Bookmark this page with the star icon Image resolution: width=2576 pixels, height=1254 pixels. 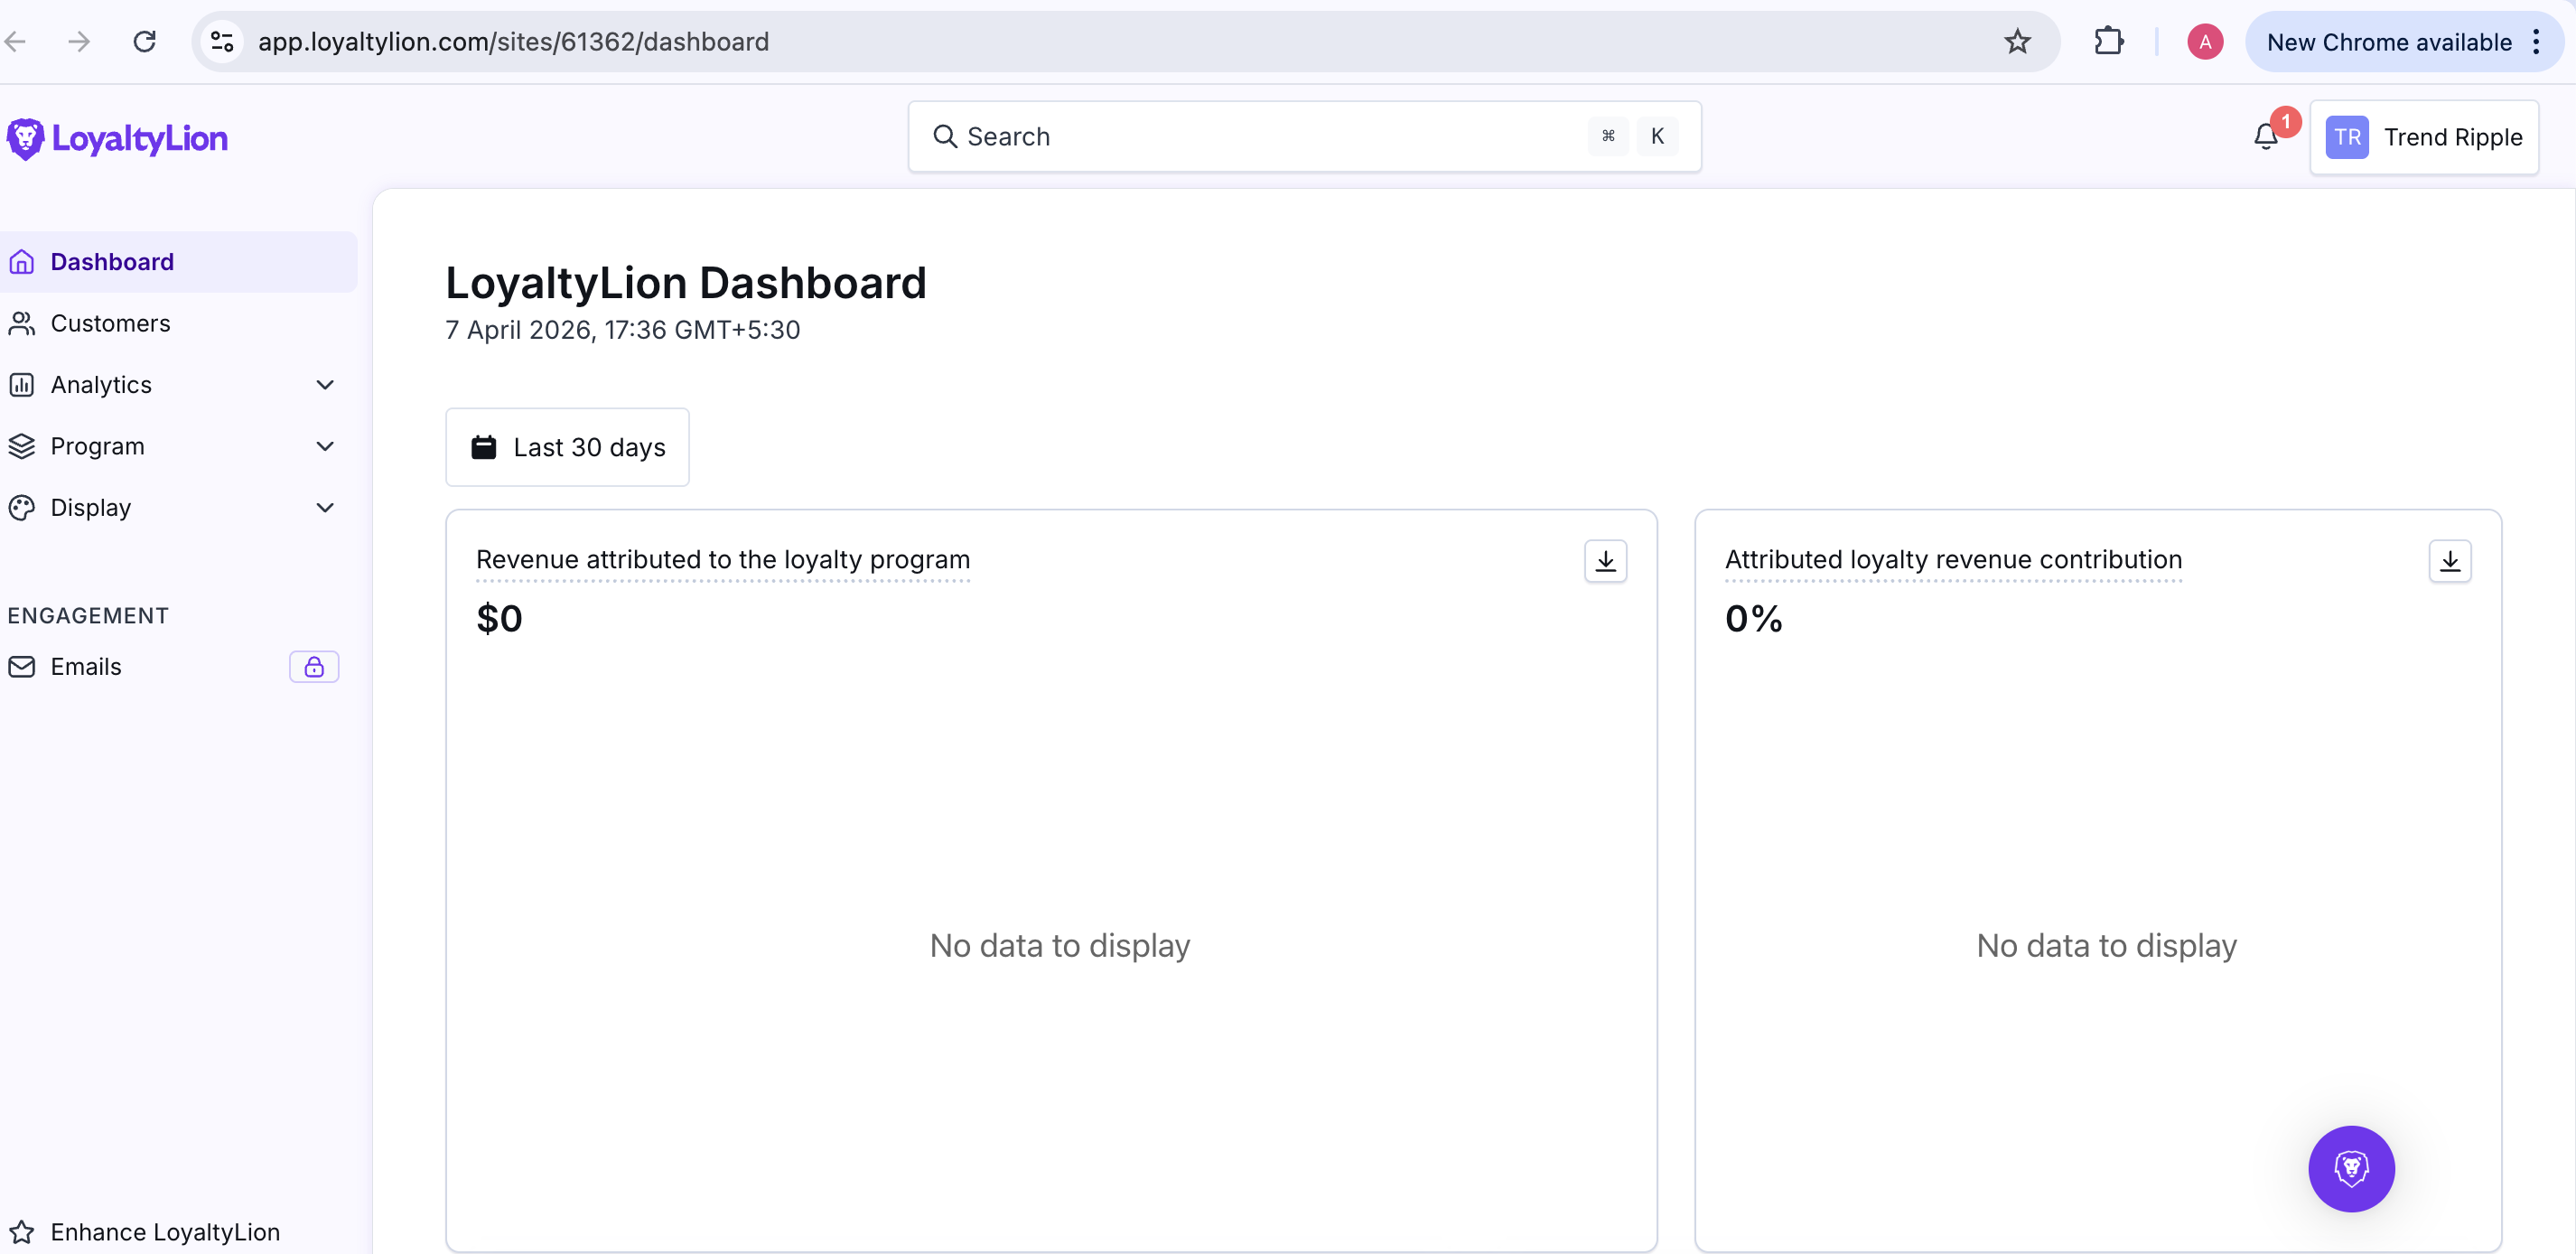[x=2017, y=42]
